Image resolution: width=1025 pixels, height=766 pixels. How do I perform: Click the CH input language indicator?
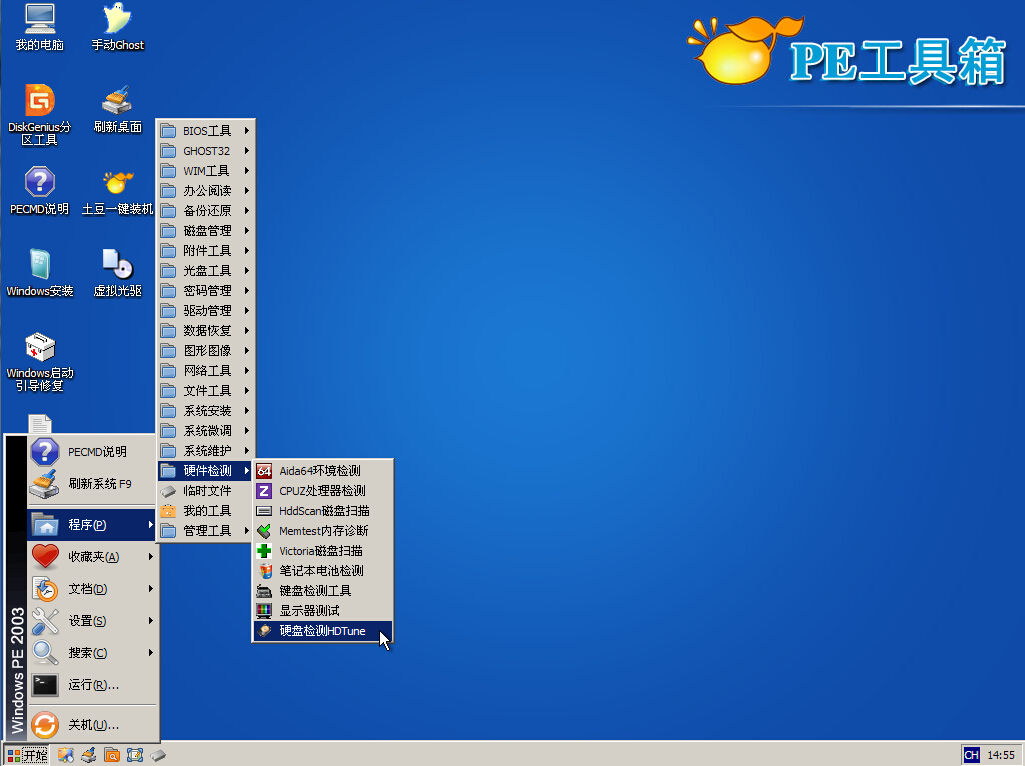click(x=971, y=756)
